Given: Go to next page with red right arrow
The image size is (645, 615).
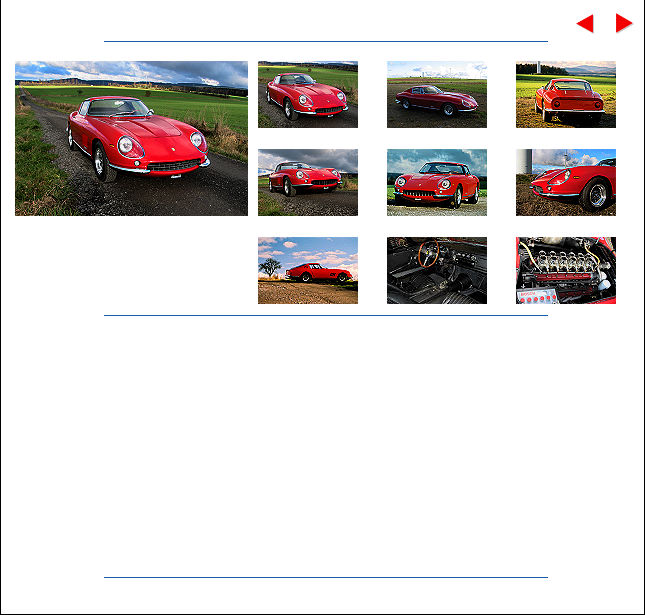Looking at the screenshot, I should coord(624,23).
